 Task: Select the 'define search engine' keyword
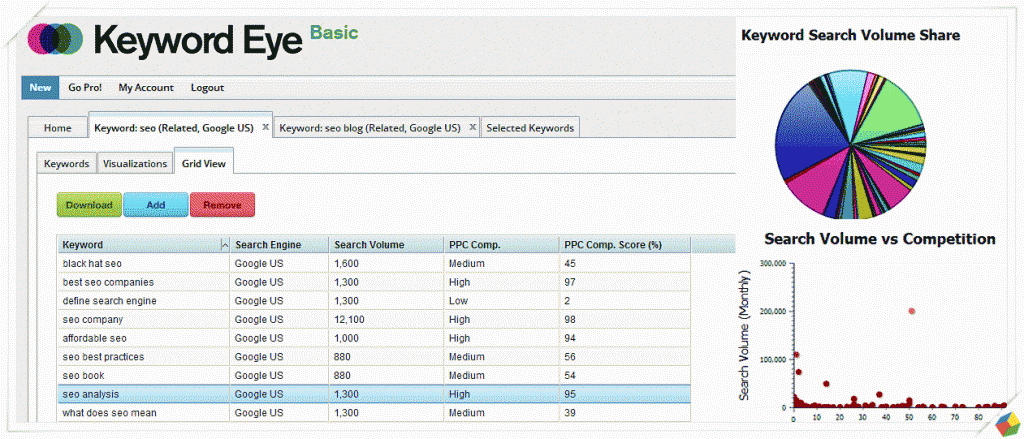pos(110,301)
